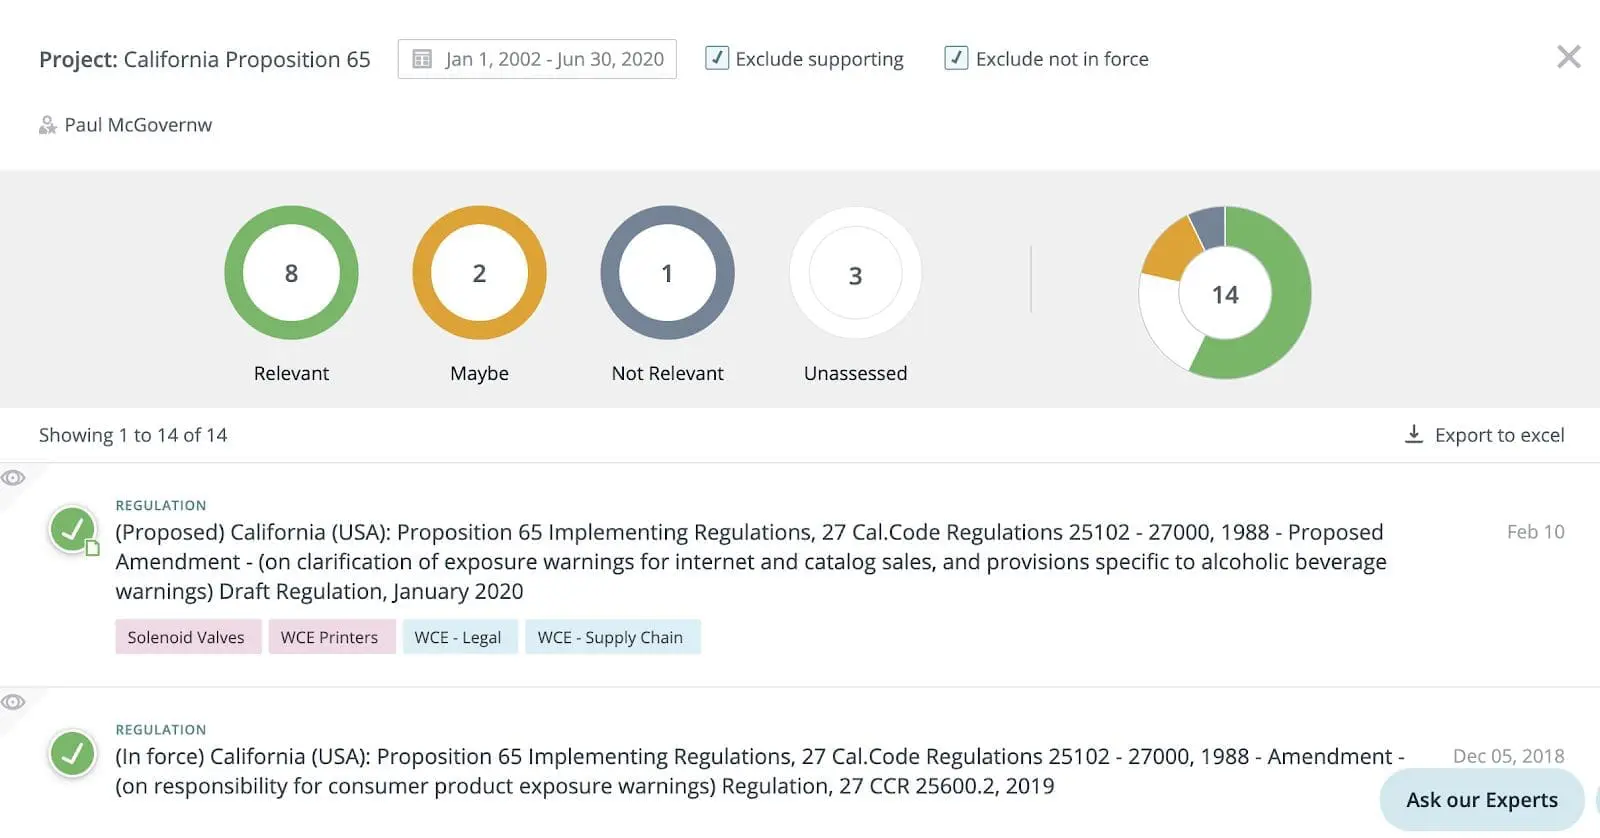The height and width of the screenshot is (838, 1600).
Task: Filter by the Not Relevant circle showing 1
Action: pyautogui.click(x=667, y=273)
